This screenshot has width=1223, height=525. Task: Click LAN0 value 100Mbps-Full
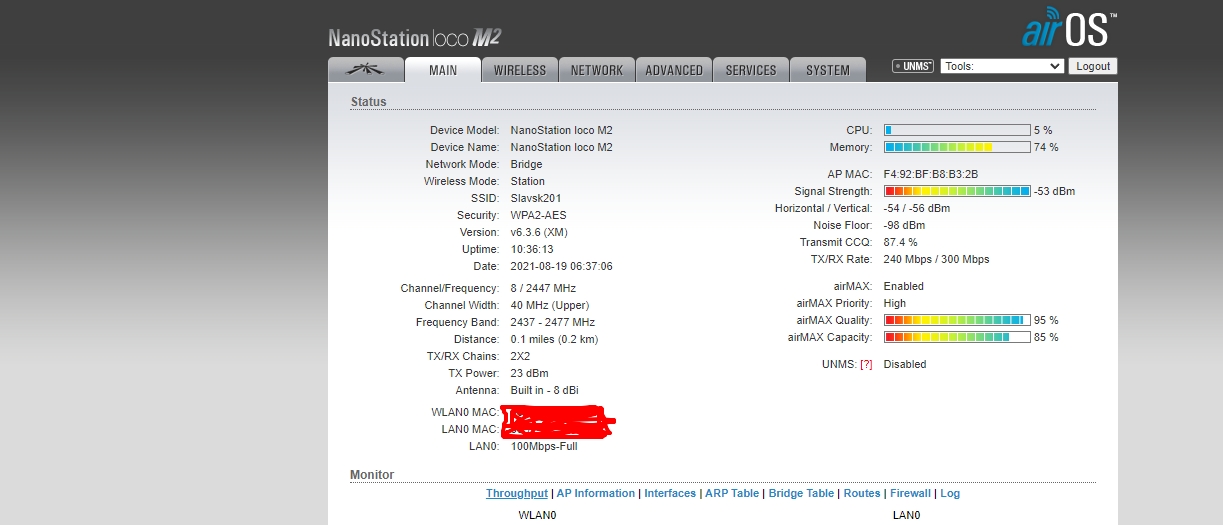[544, 446]
